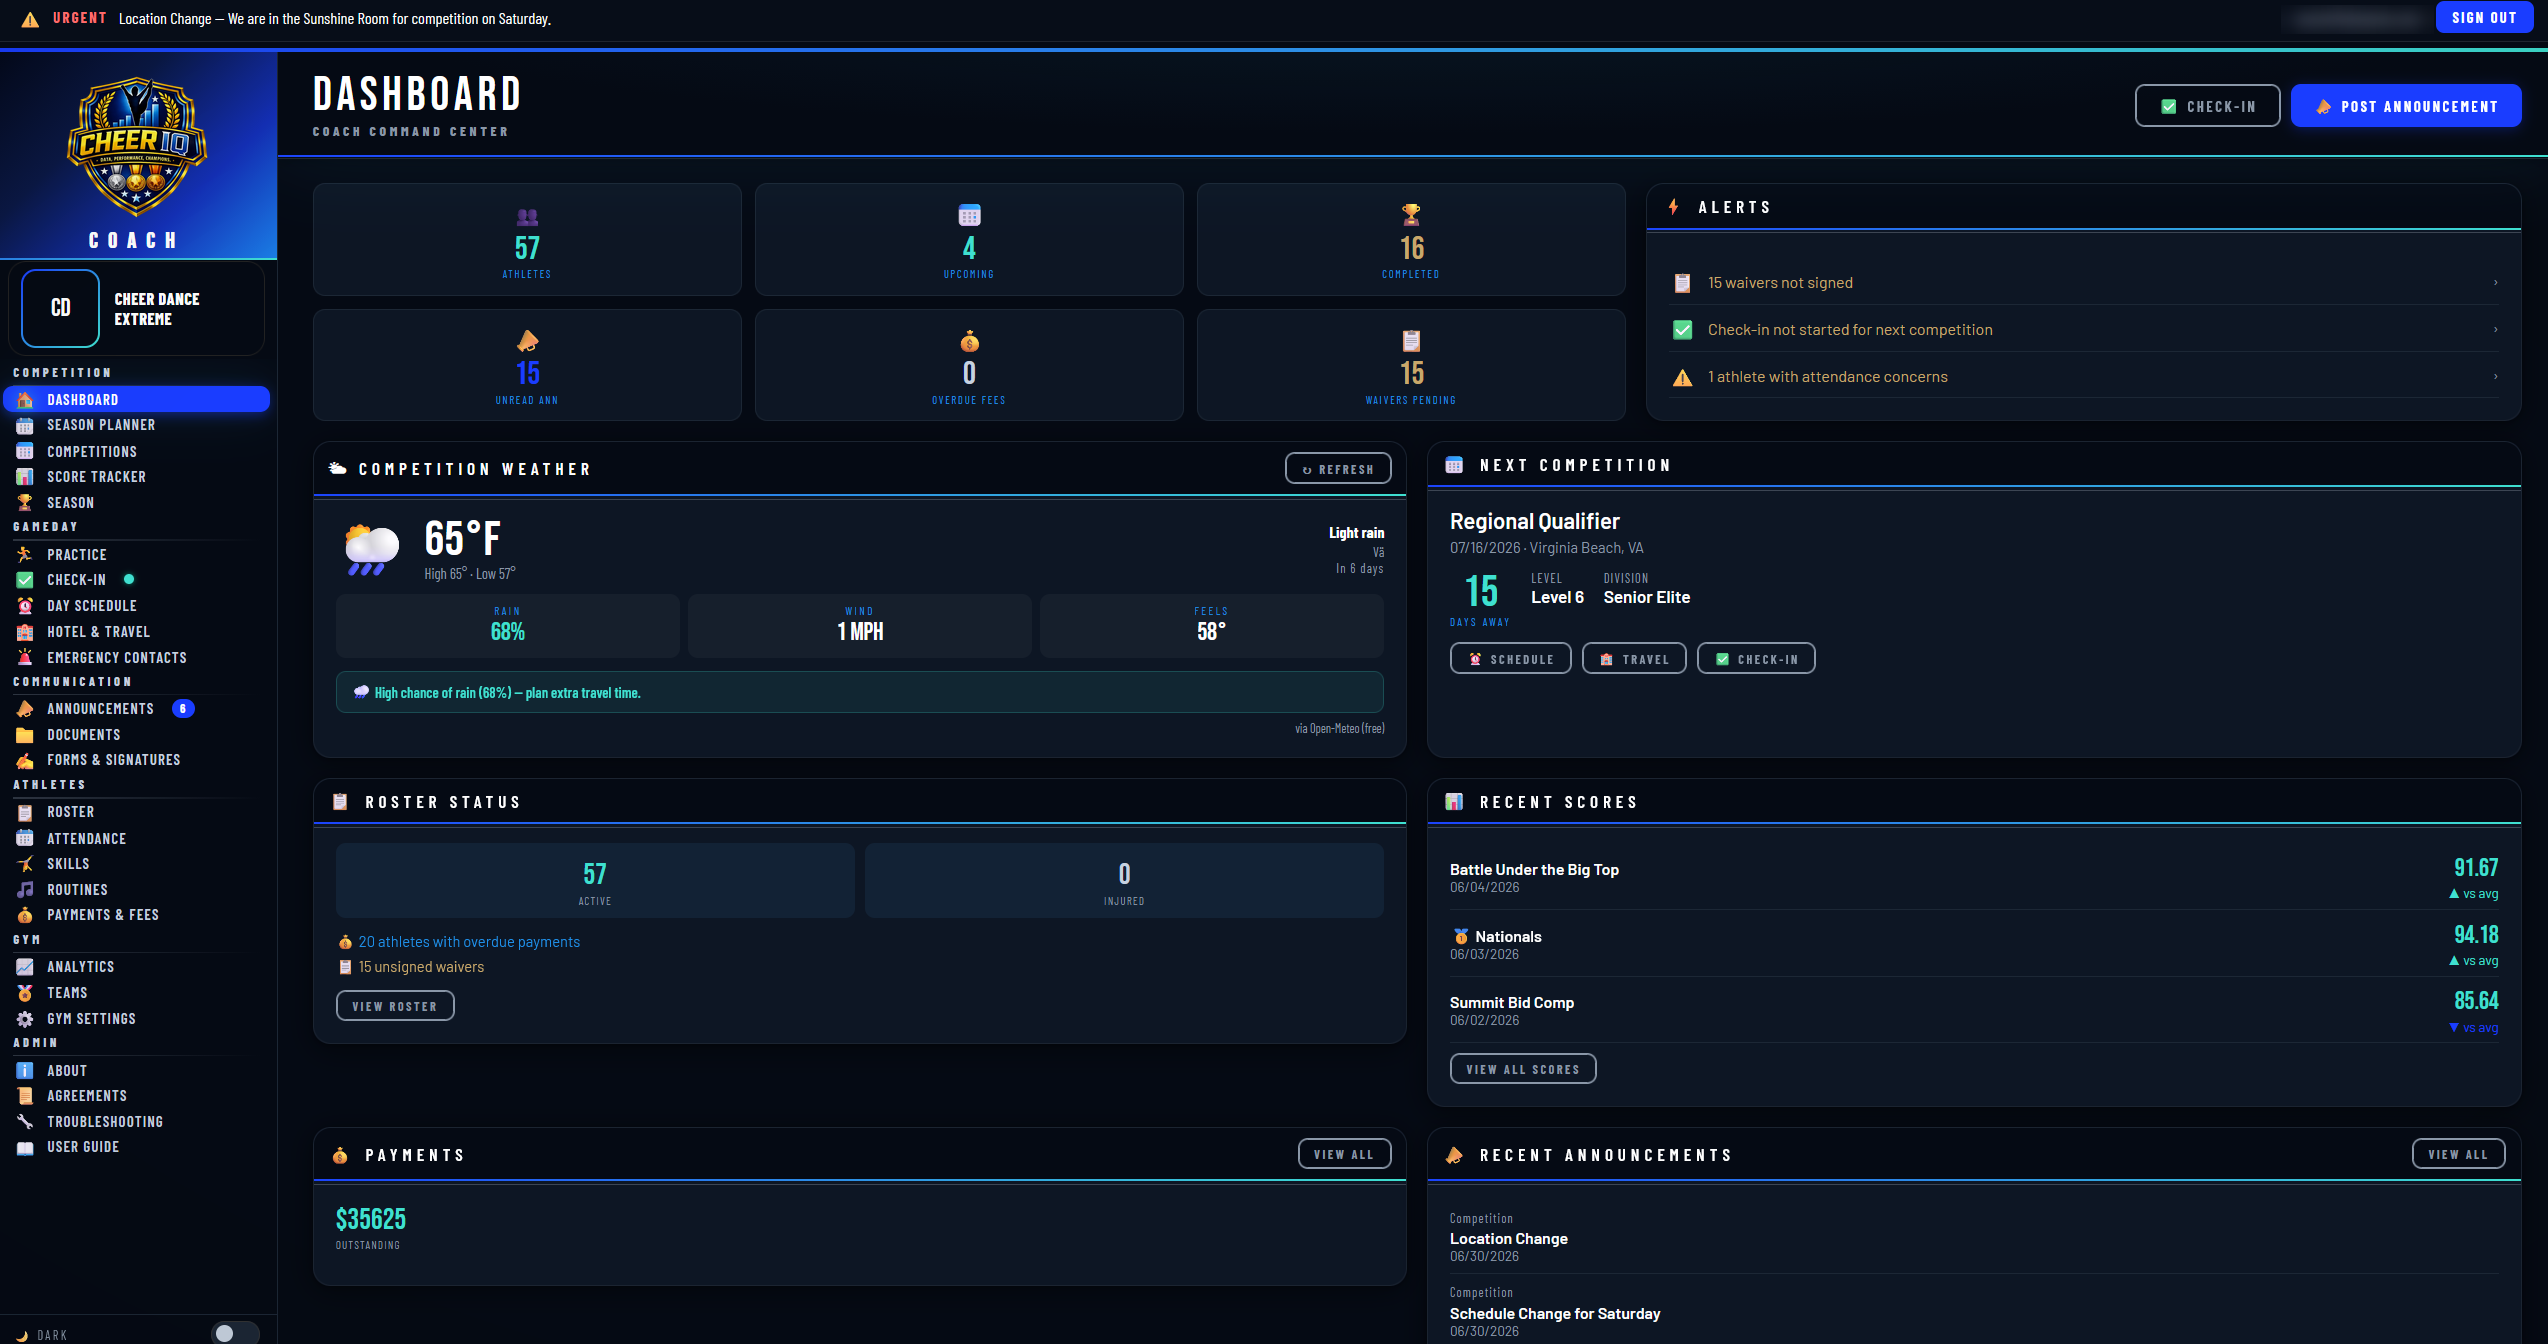Click the Troubleshooting wrench icon
2548x1344 pixels.
coord(25,1122)
